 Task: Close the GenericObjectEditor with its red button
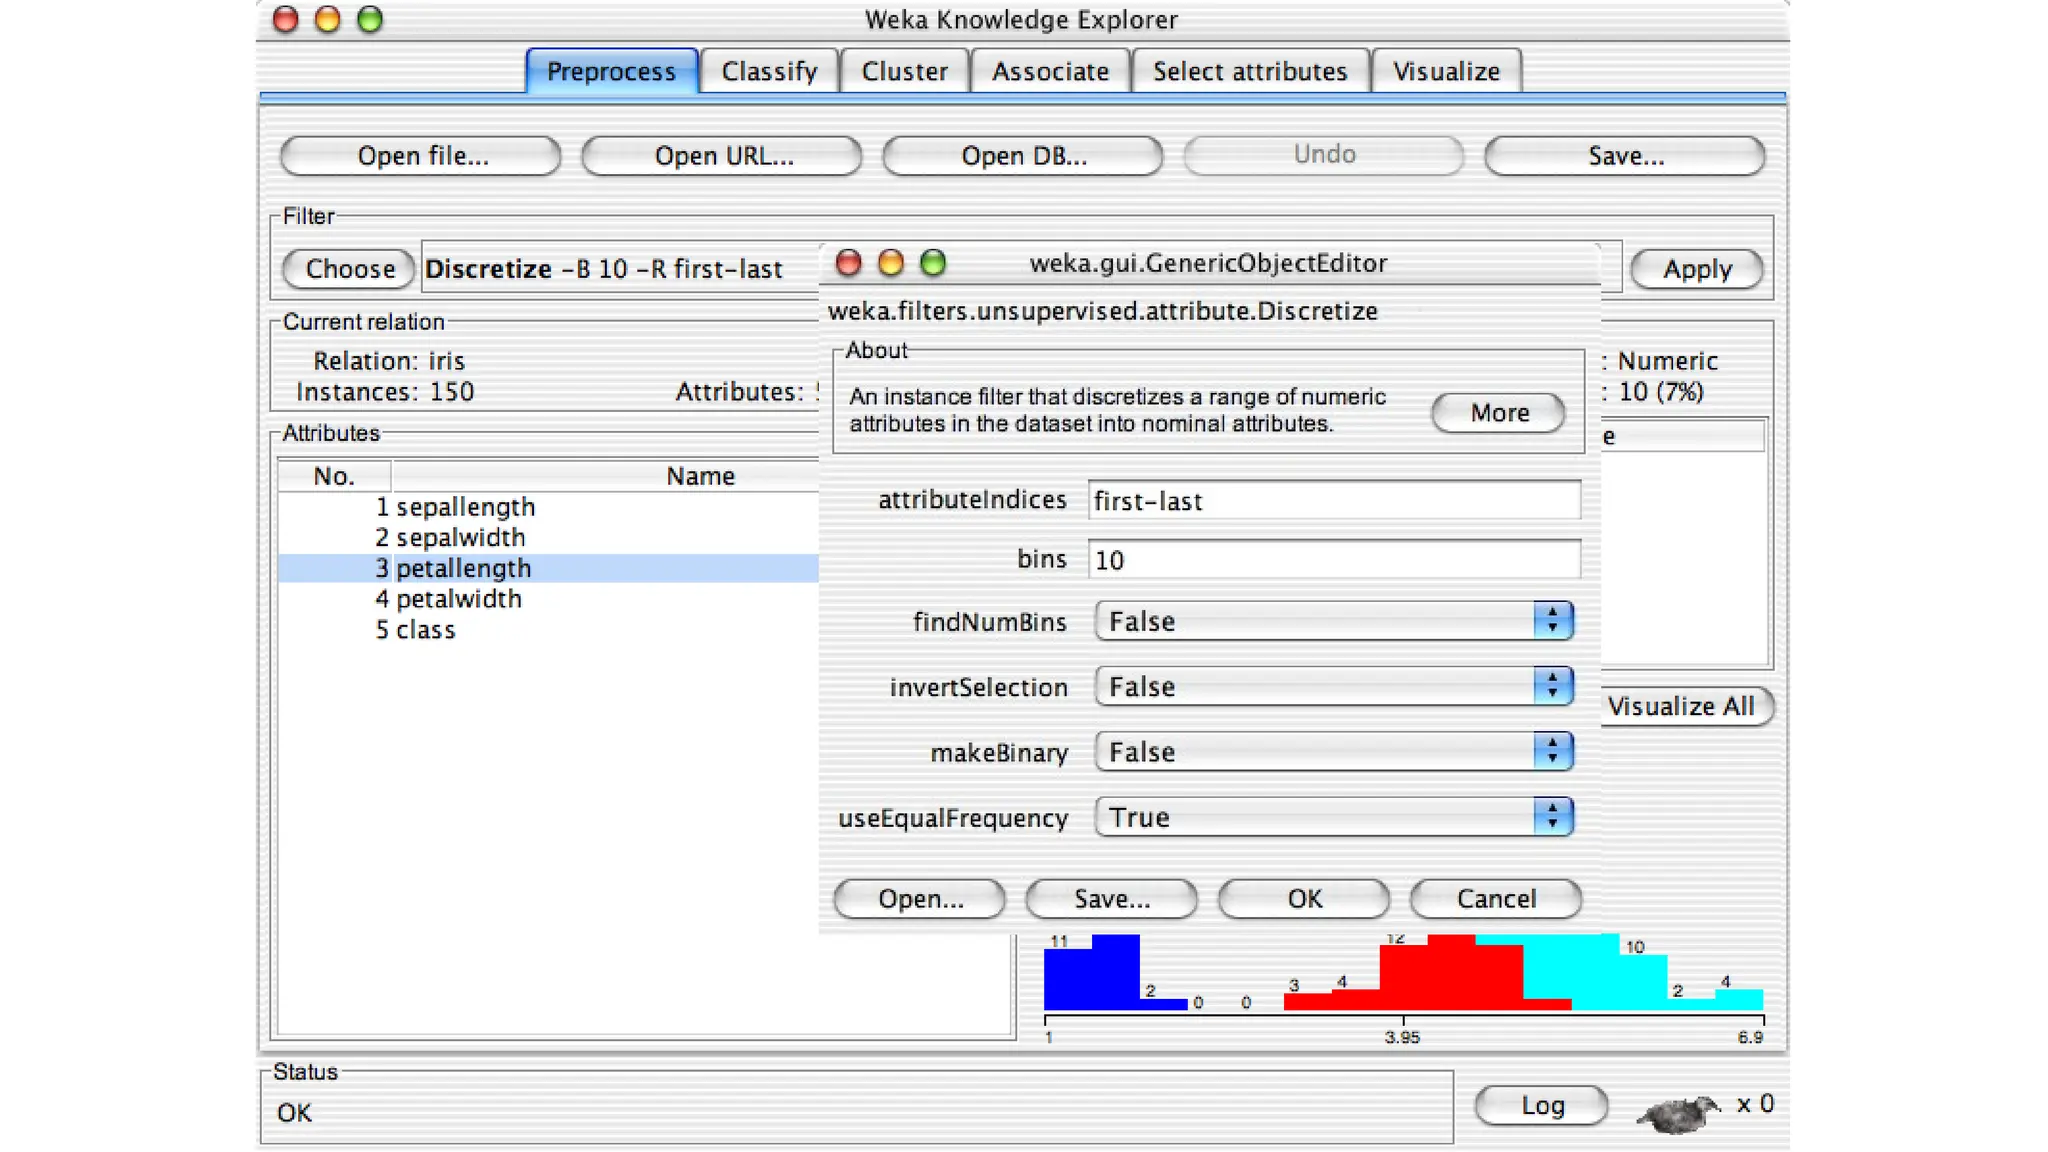coord(848,263)
